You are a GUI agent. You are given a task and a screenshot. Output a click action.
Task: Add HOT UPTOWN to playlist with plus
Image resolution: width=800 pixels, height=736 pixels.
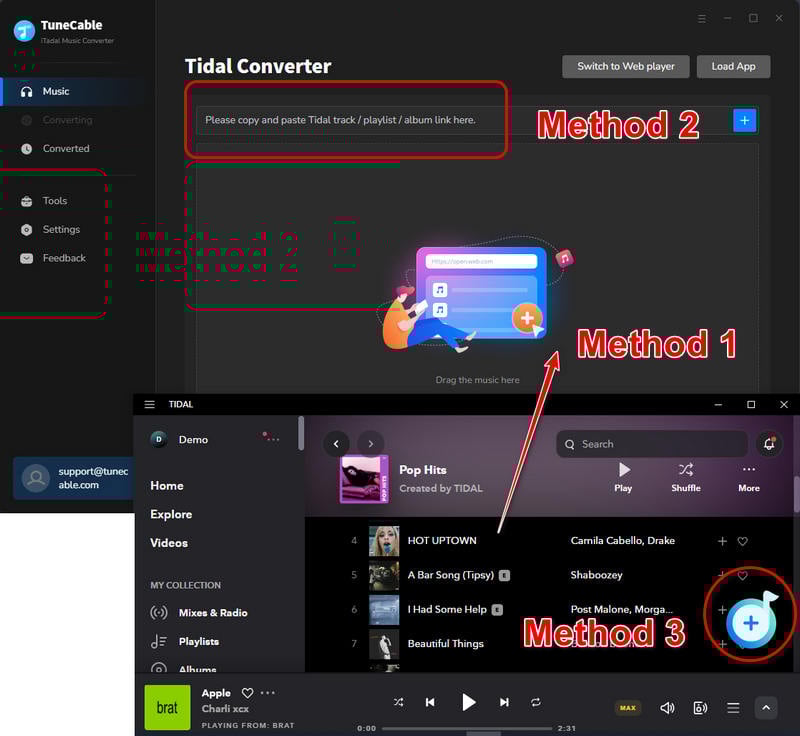[722, 541]
